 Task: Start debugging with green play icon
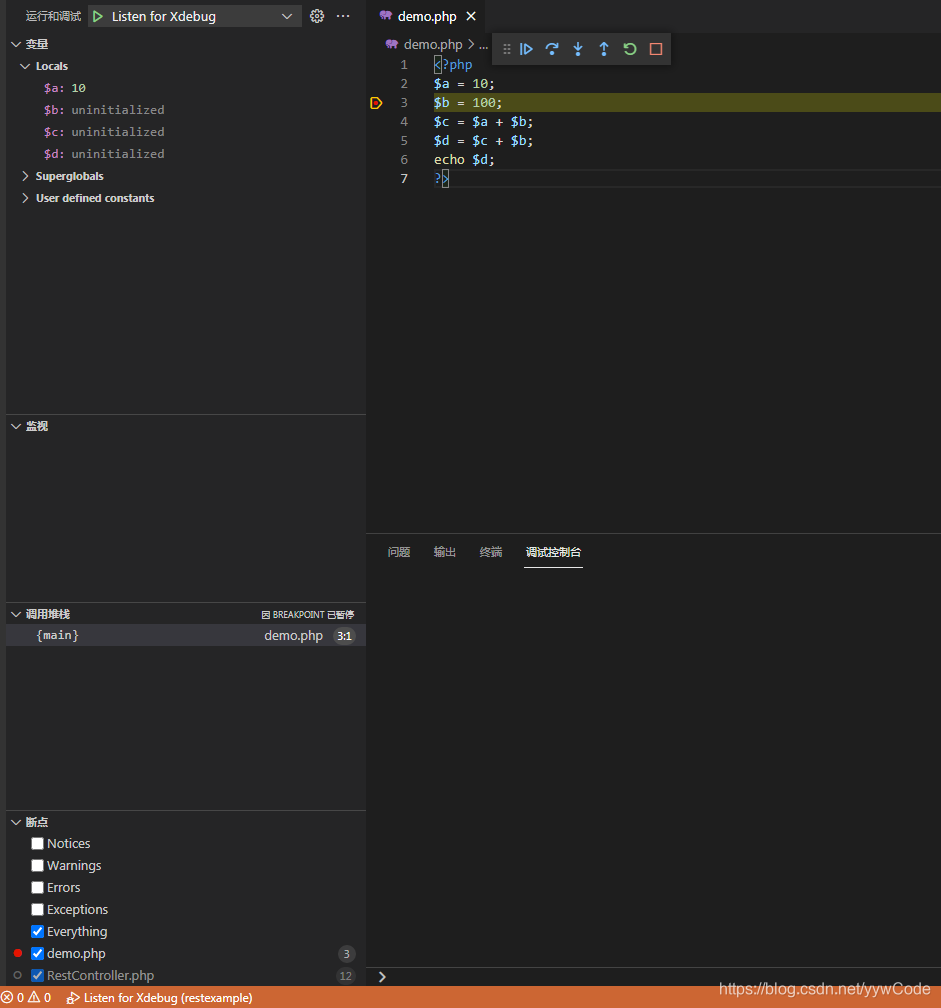tap(98, 16)
